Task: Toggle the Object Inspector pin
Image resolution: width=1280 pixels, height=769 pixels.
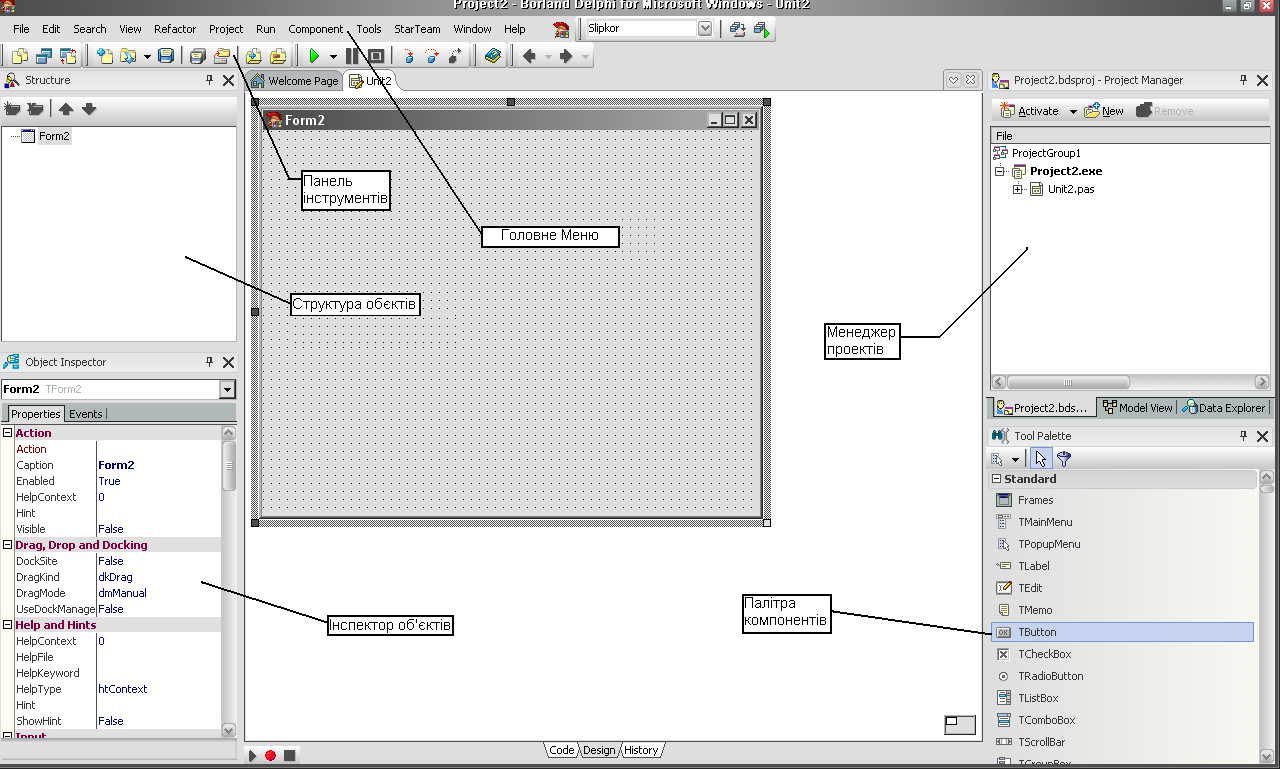Action: [x=210, y=362]
